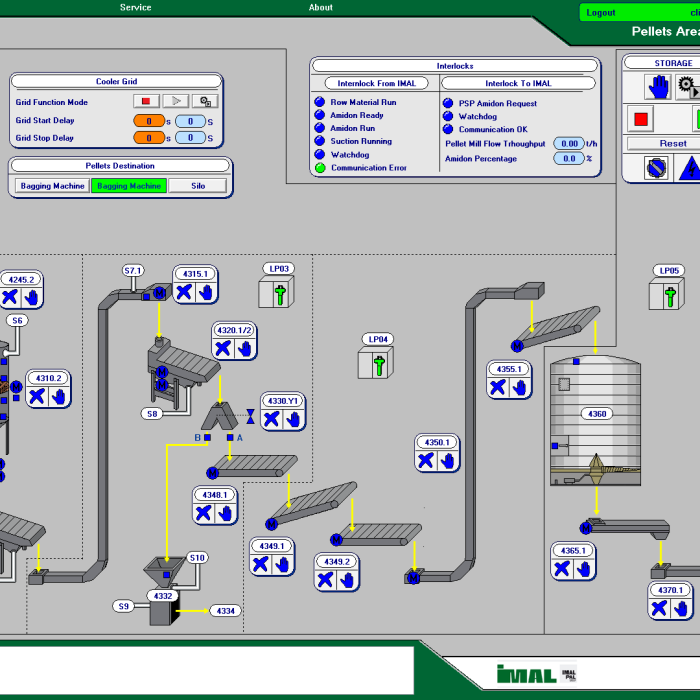
Task: Click the play arrow for Grid Function Mode
Action: tap(176, 101)
